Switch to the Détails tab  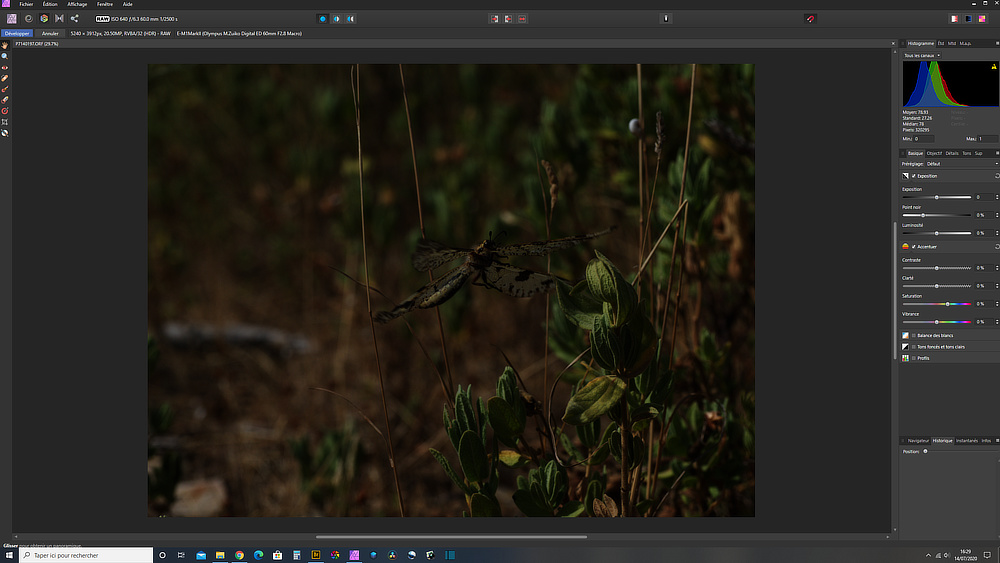point(952,153)
